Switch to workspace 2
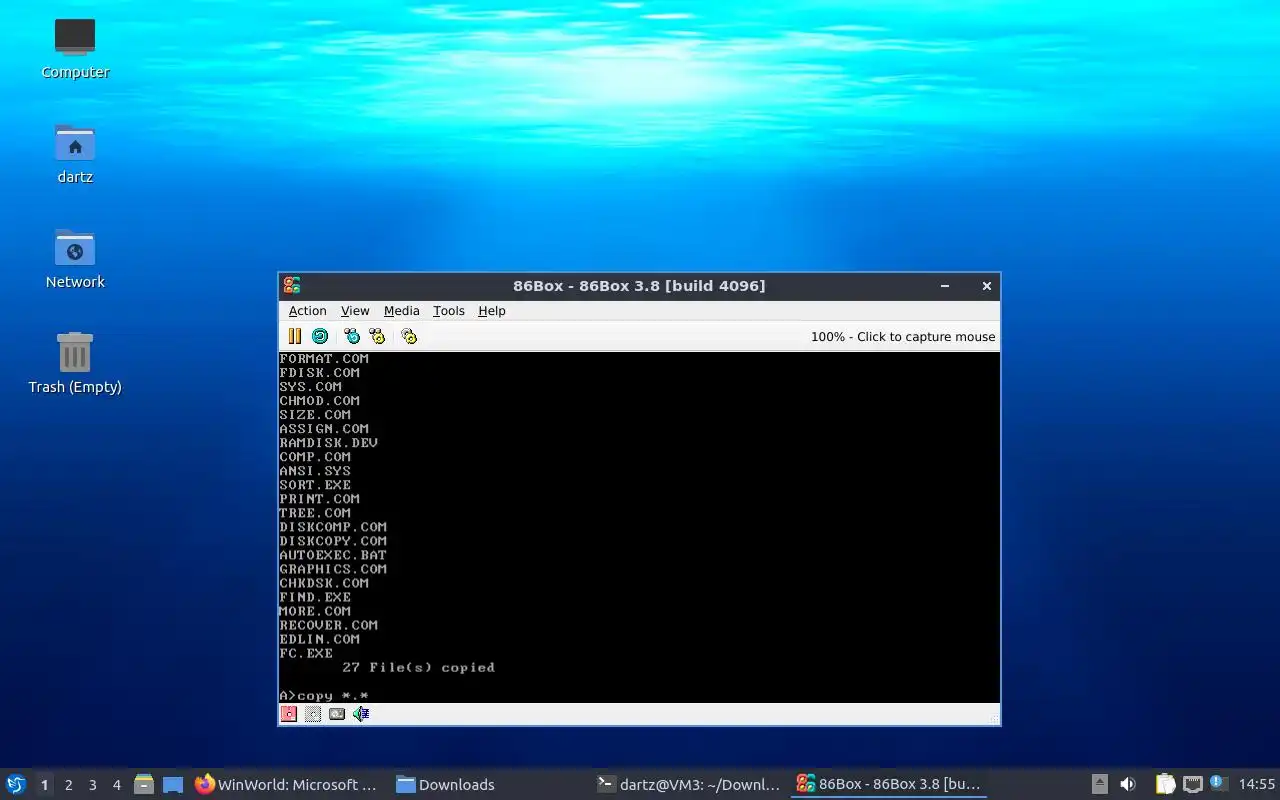Image resolution: width=1280 pixels, height=800 pixels. tap(68, 785)
